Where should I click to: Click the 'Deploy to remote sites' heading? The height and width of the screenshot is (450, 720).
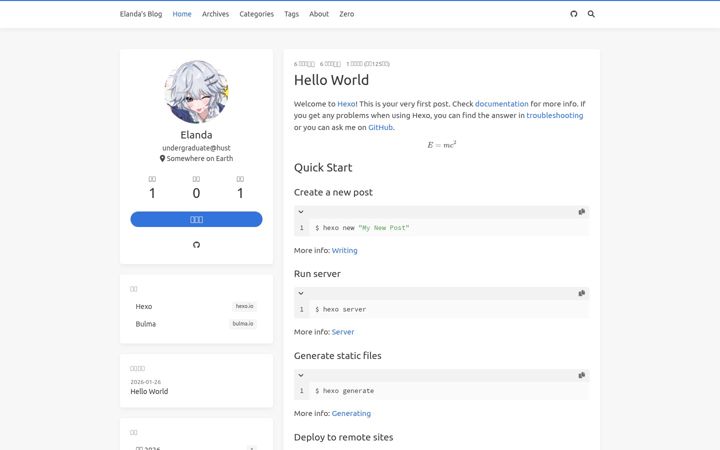tap(343, 437)
